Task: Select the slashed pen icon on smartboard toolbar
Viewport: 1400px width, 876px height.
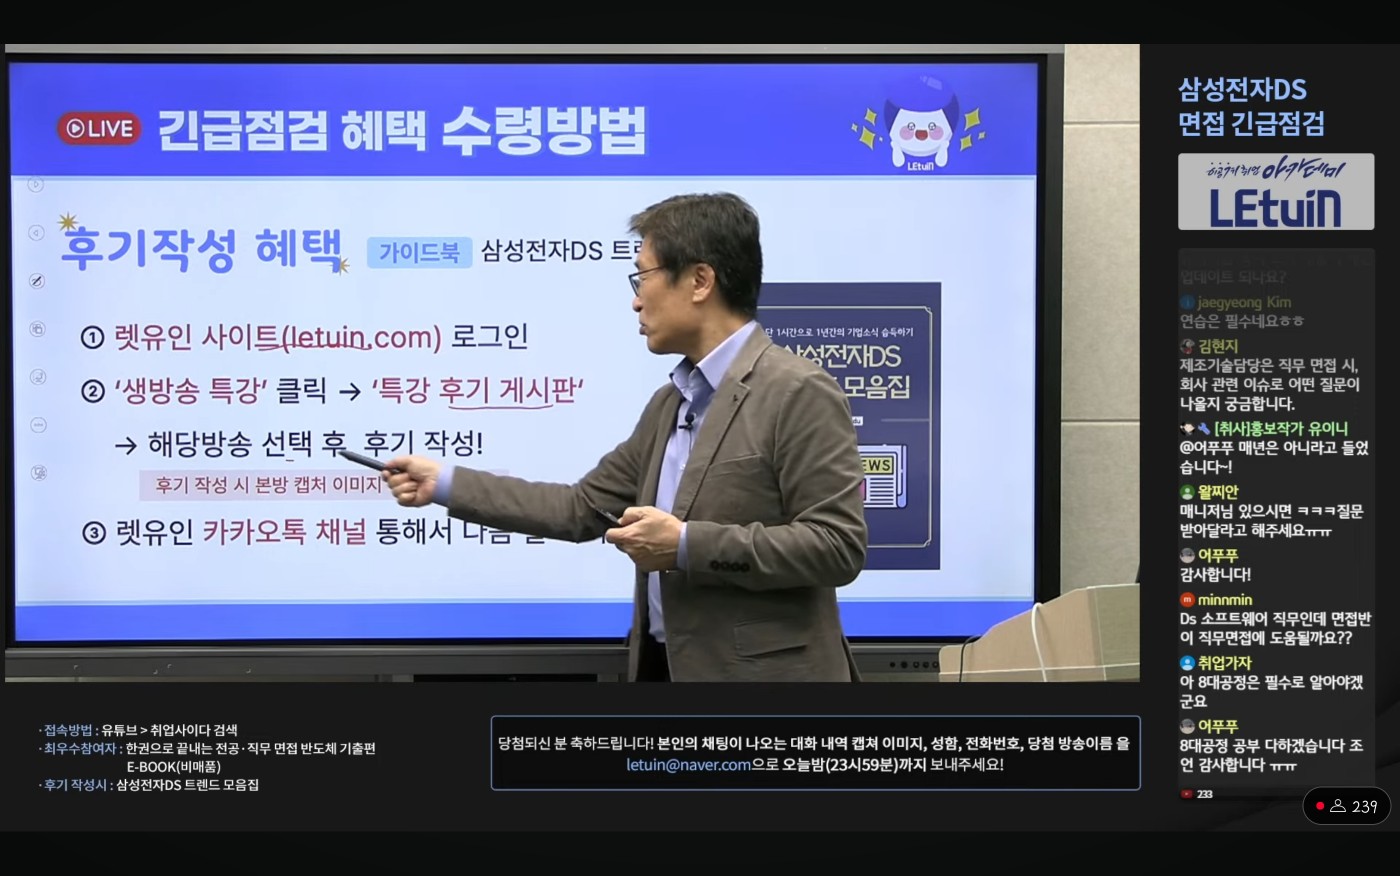Action: [37, 281]
